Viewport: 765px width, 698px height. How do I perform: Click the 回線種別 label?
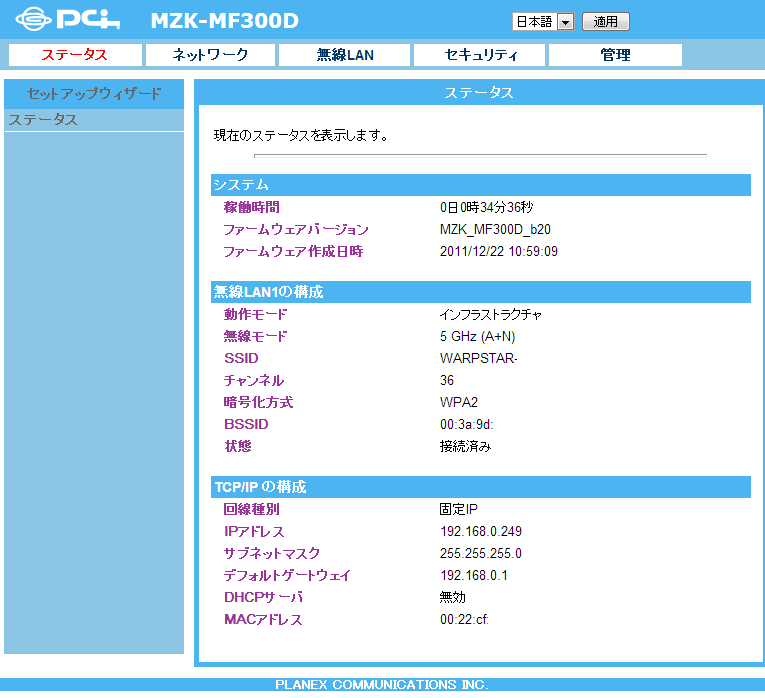pyautogui.click(x=251, y=509)
